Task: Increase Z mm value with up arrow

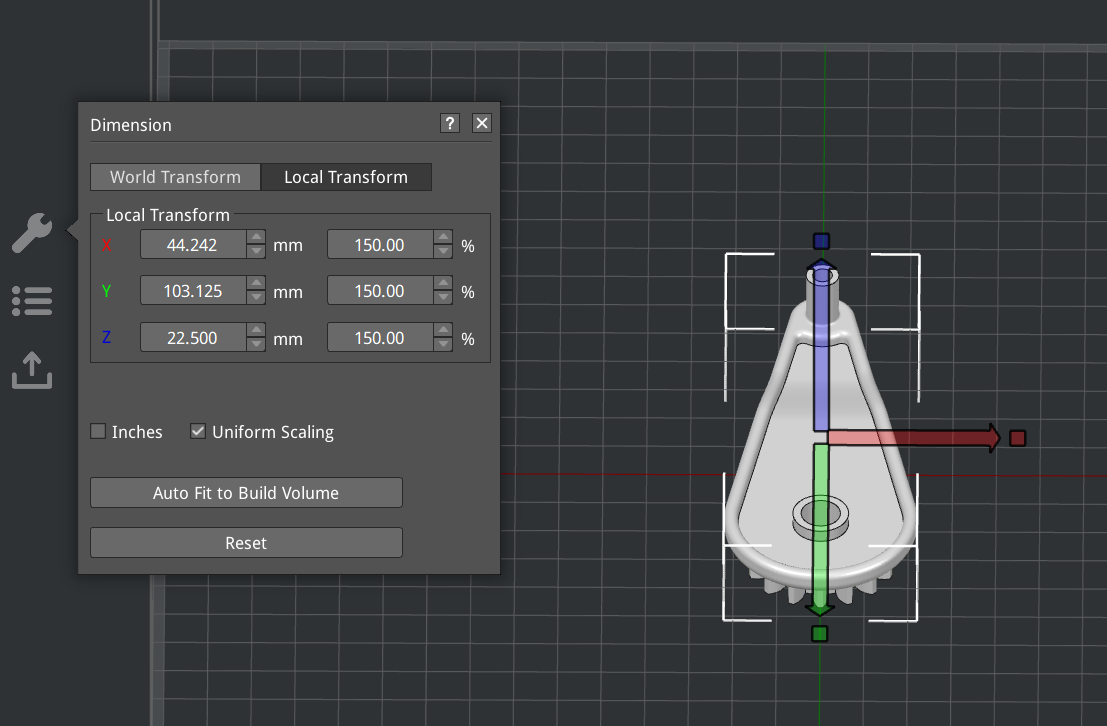Action: click(256, 330)
